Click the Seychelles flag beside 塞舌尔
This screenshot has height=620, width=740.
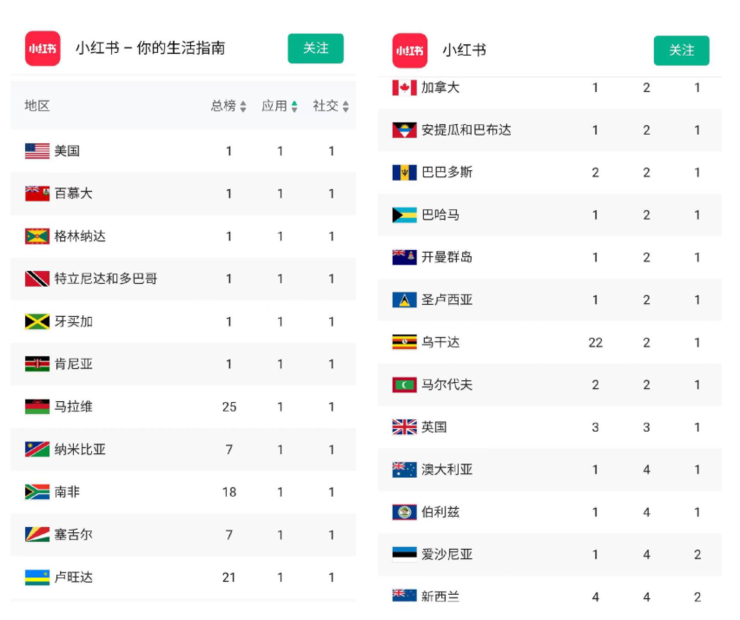(x=37, y=534)
